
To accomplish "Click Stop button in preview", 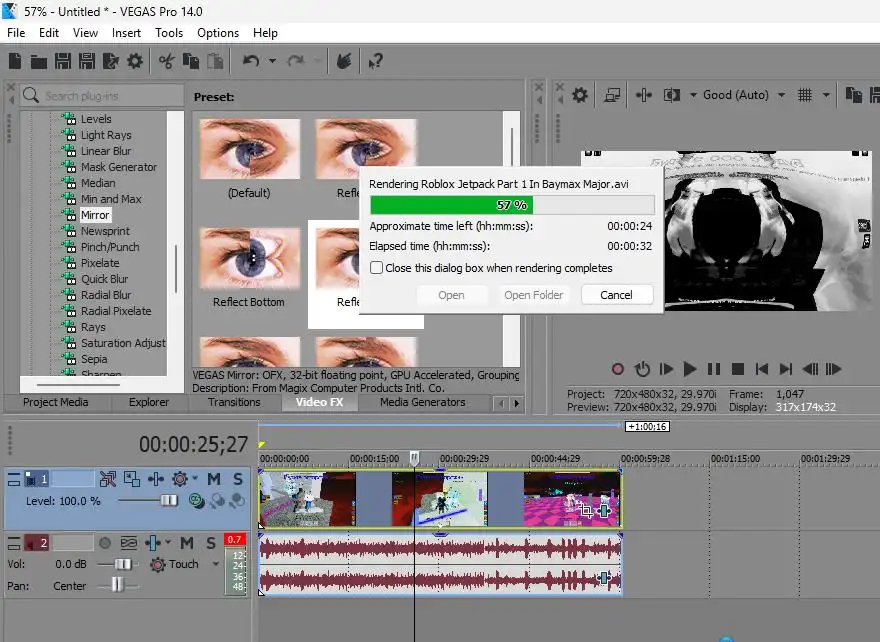I will pyautogui.click(x=738, y=369).
